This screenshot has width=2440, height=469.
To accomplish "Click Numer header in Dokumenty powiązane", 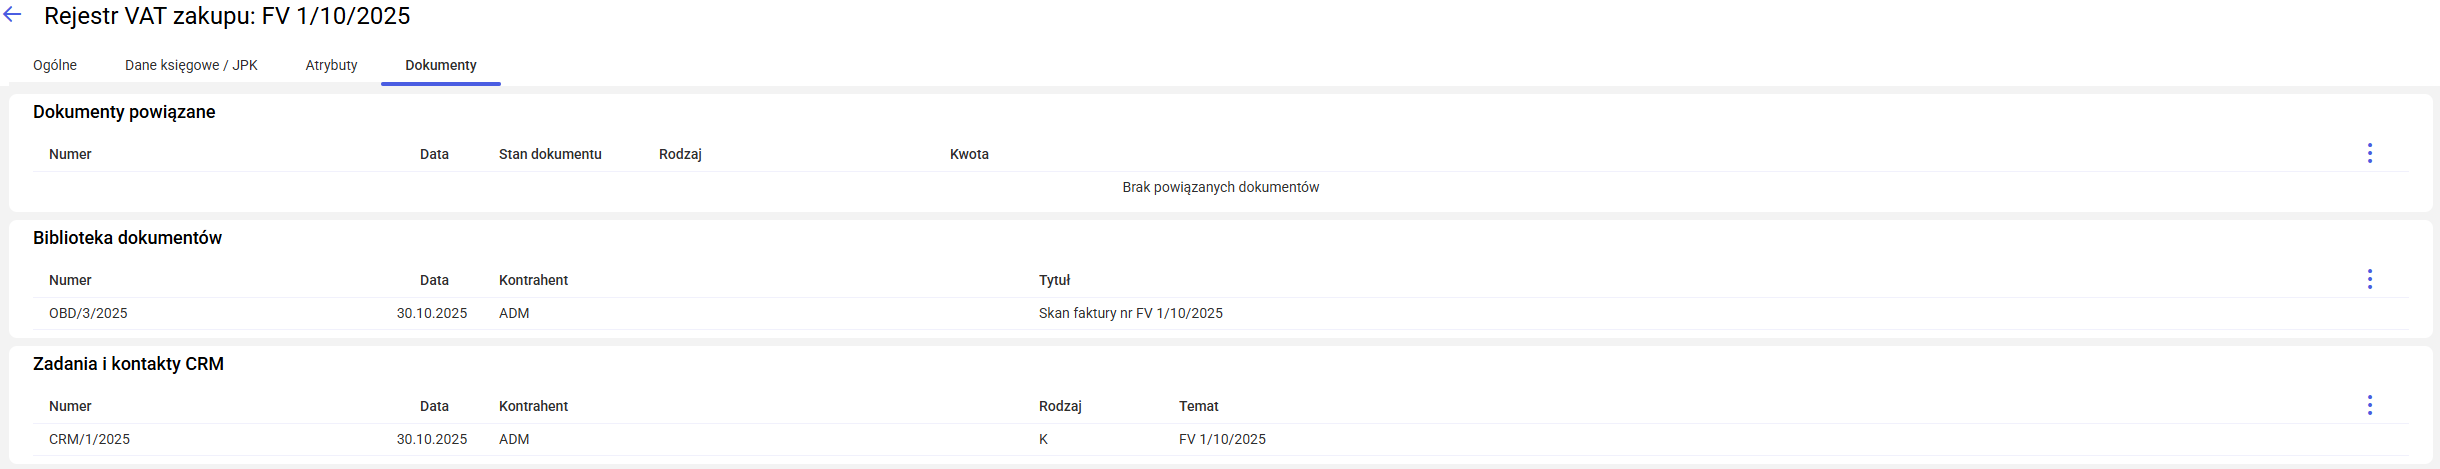I will [x=70, y=154].
